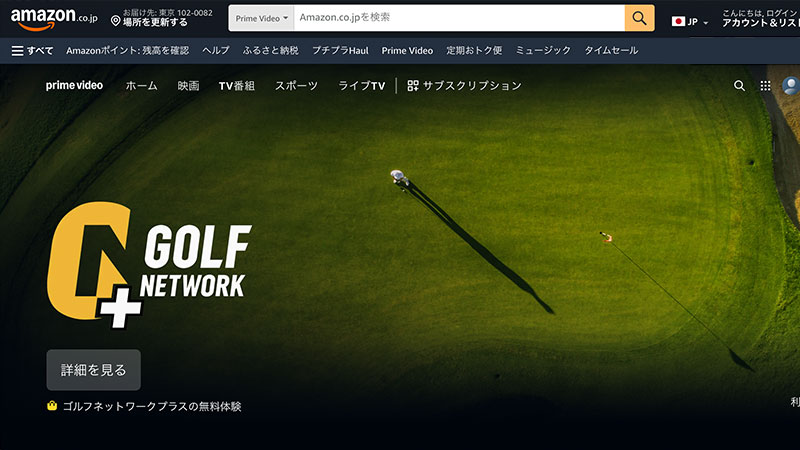Open the ふるさと納税 link

[270, 51]
